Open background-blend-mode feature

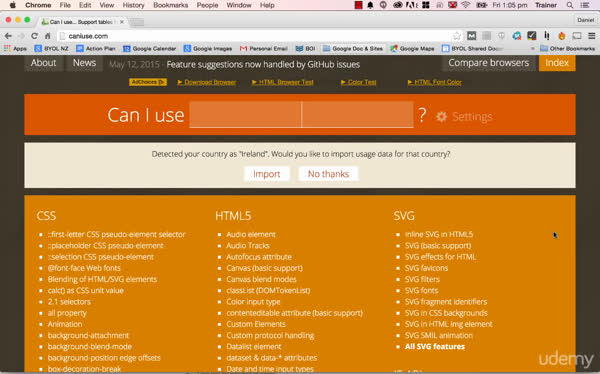click(x=90, y=346)
